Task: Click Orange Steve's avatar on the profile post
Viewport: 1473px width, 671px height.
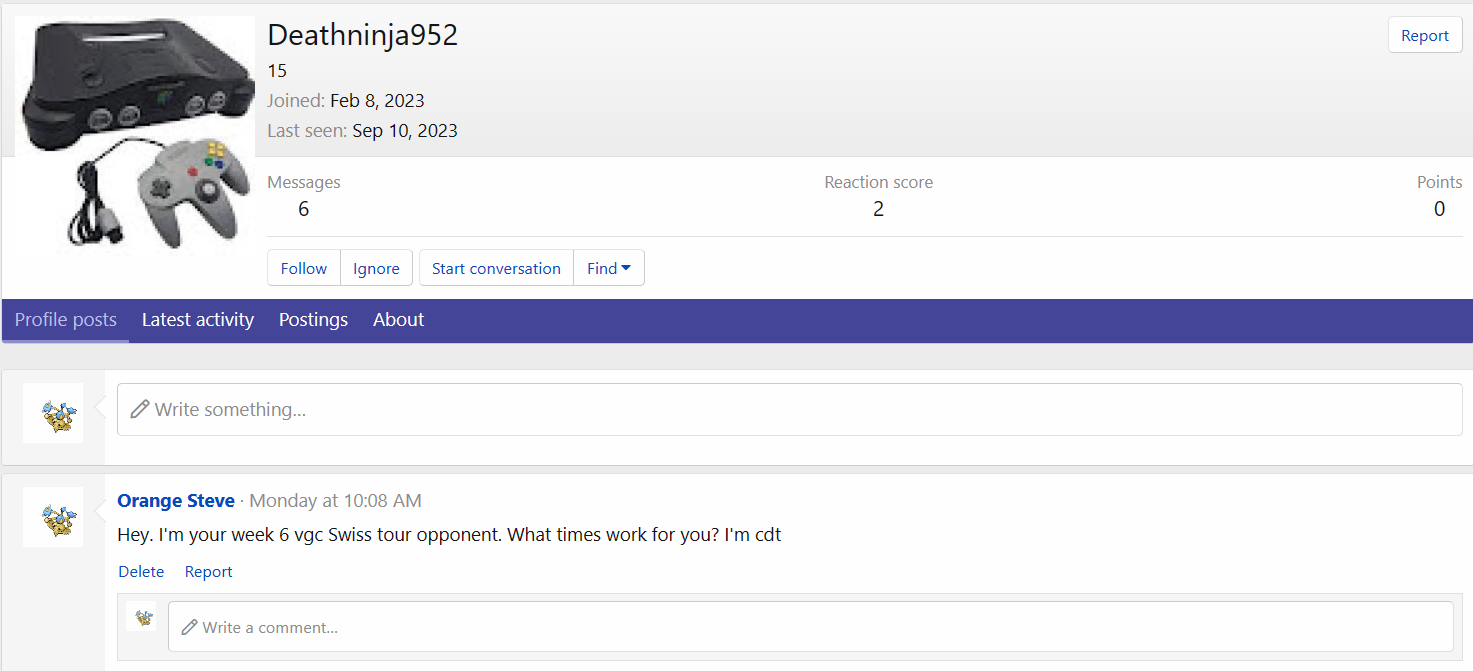Action: [x=53, y=517]
